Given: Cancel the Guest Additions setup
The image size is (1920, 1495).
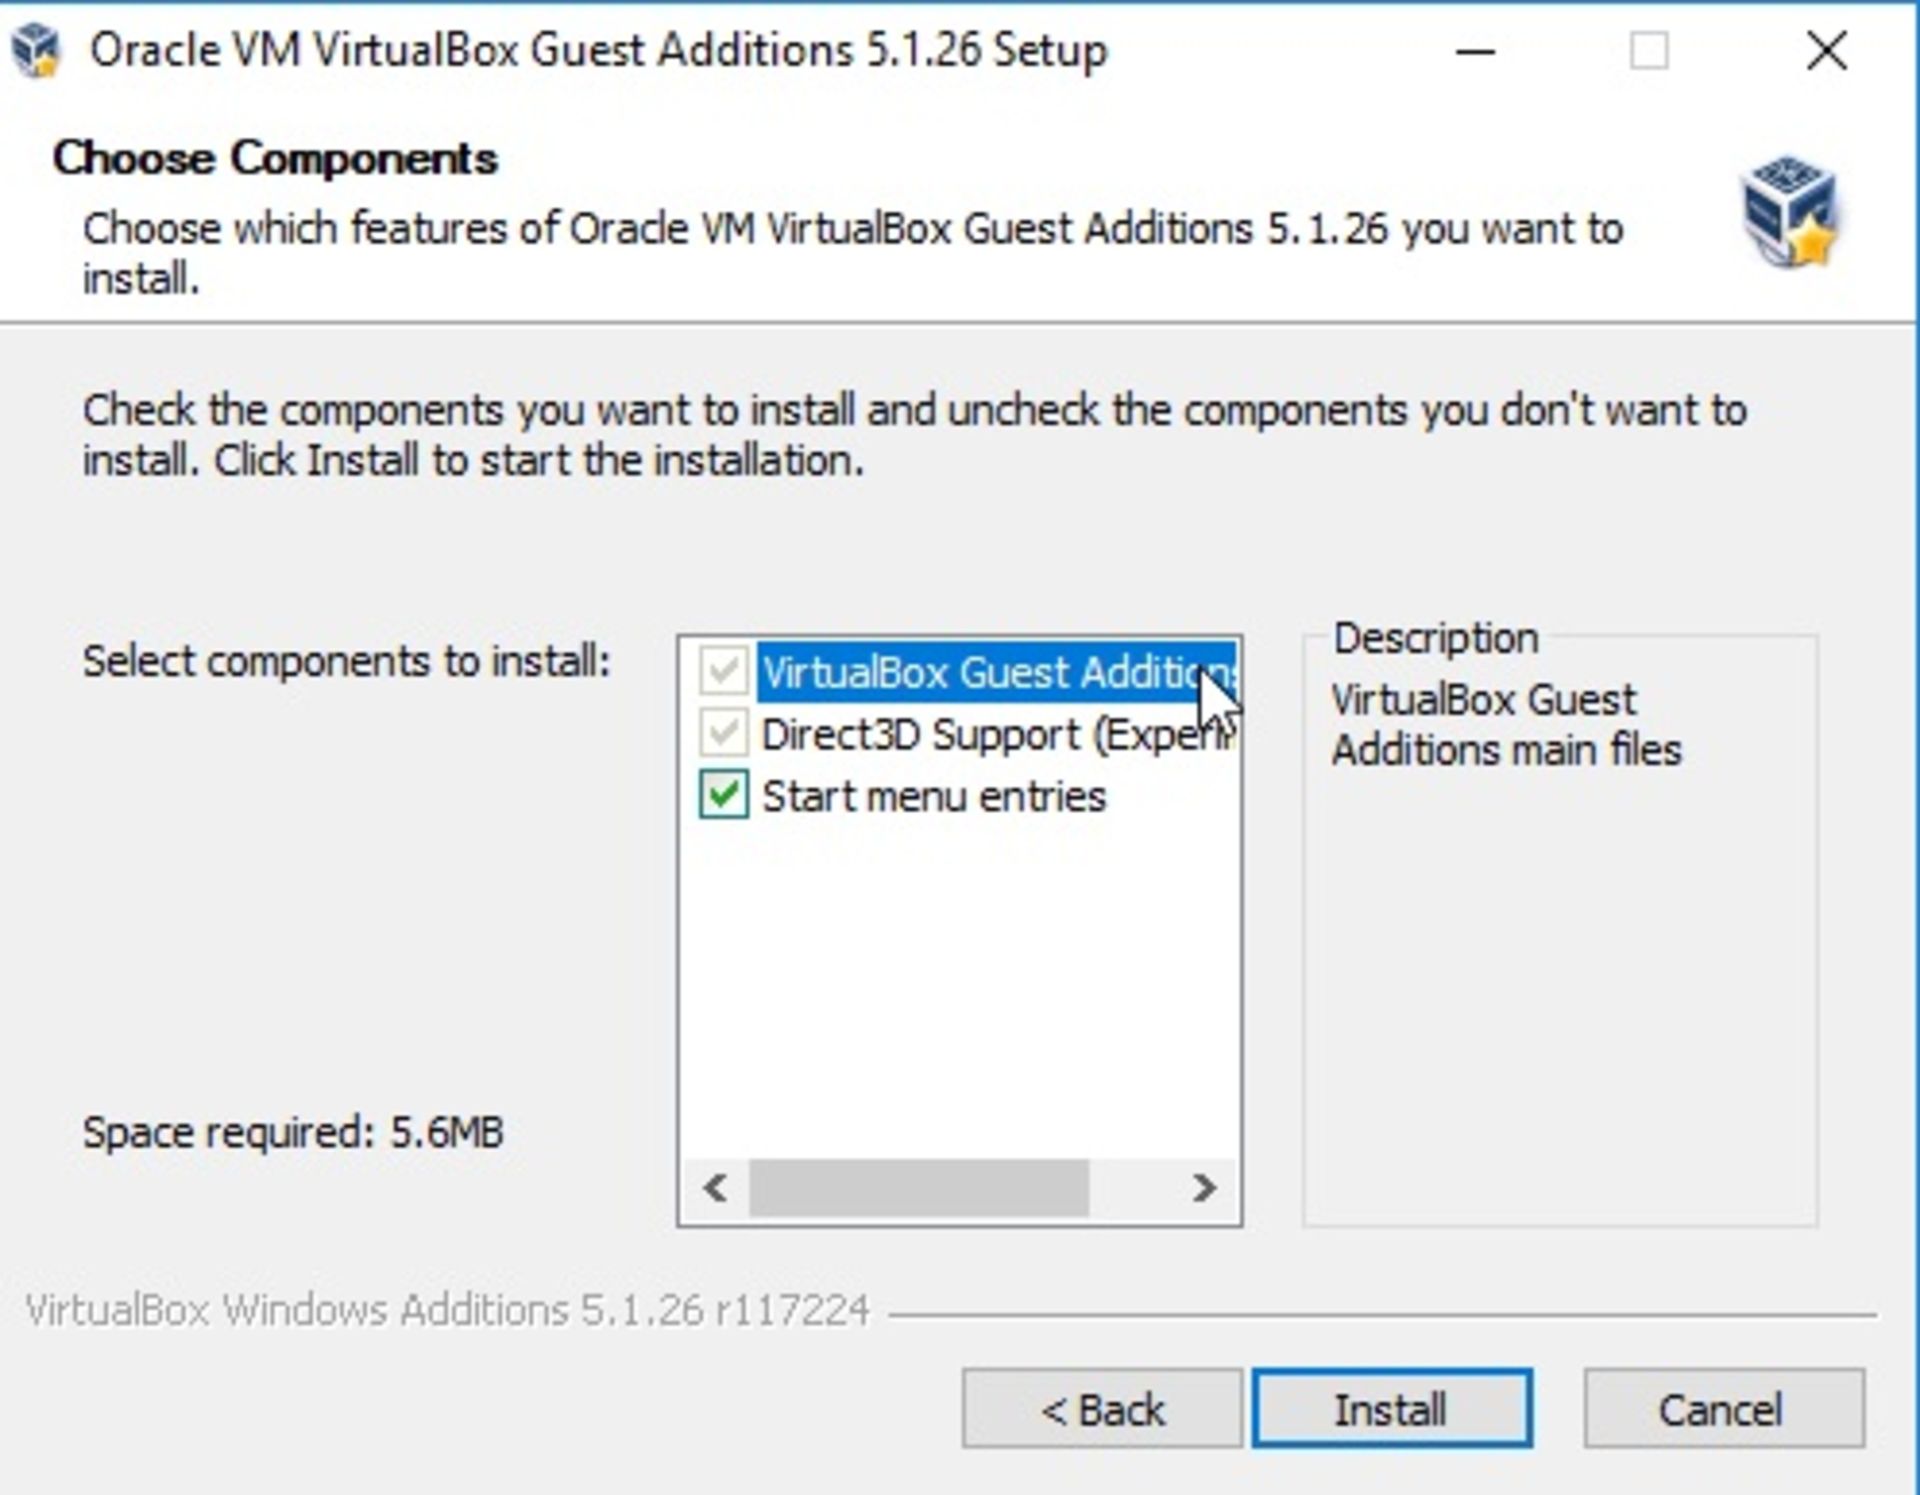Looking at the screenshot, I should pyautogui.click(x=1723, y=1409).
